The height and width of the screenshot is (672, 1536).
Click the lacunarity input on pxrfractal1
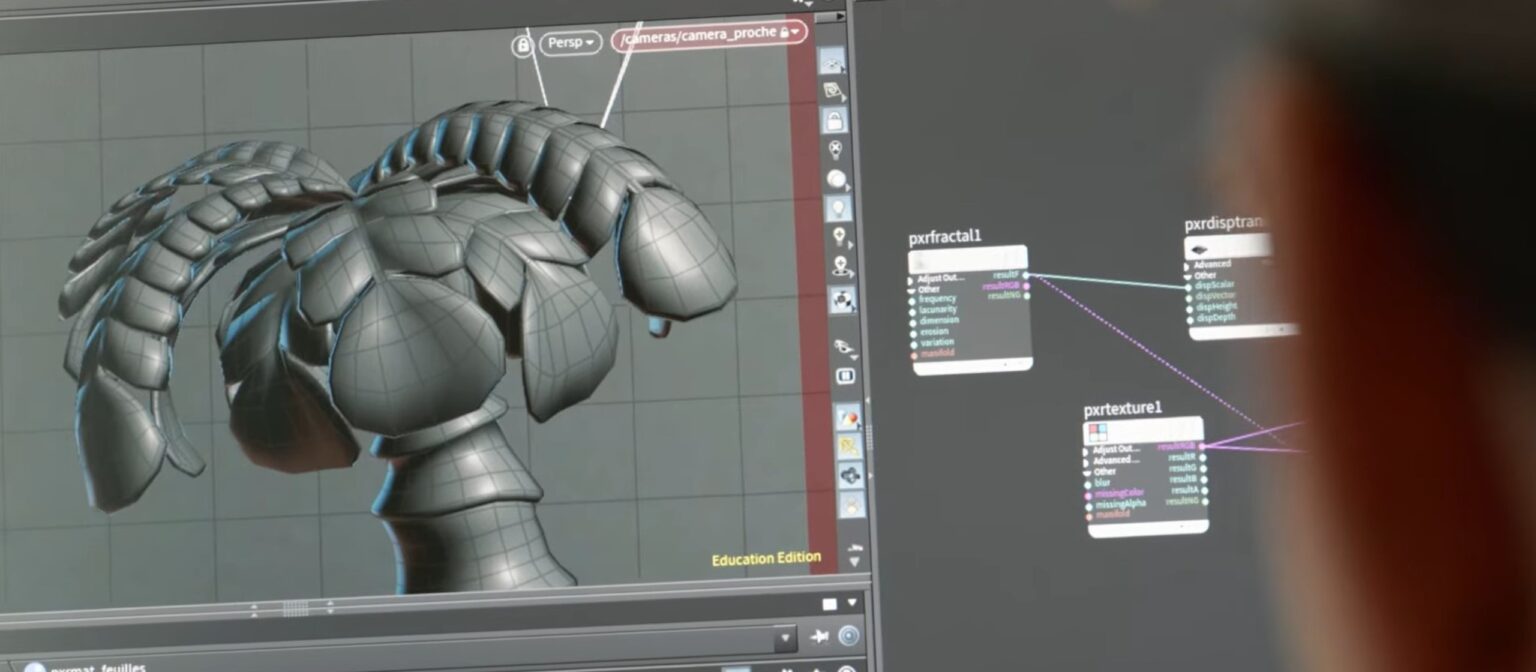coord(913,310)
